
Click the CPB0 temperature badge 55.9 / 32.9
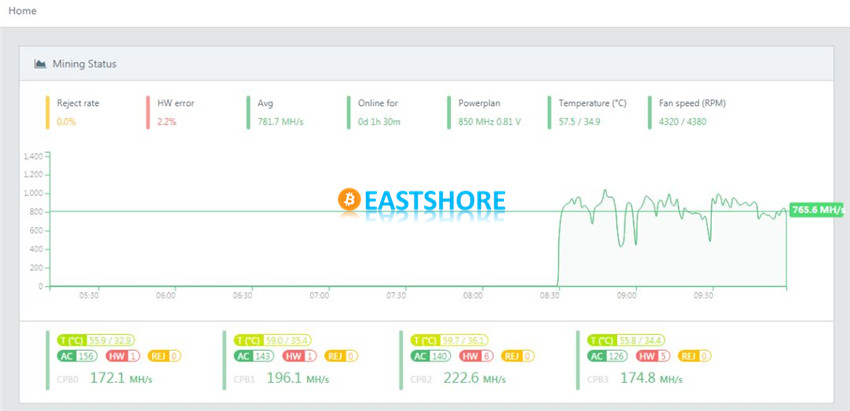[x=96, y=341]
